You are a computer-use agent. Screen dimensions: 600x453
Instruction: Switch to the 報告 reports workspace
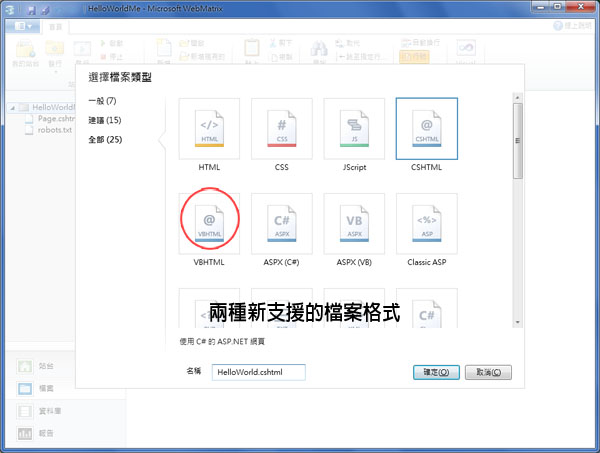click(36, 433)
